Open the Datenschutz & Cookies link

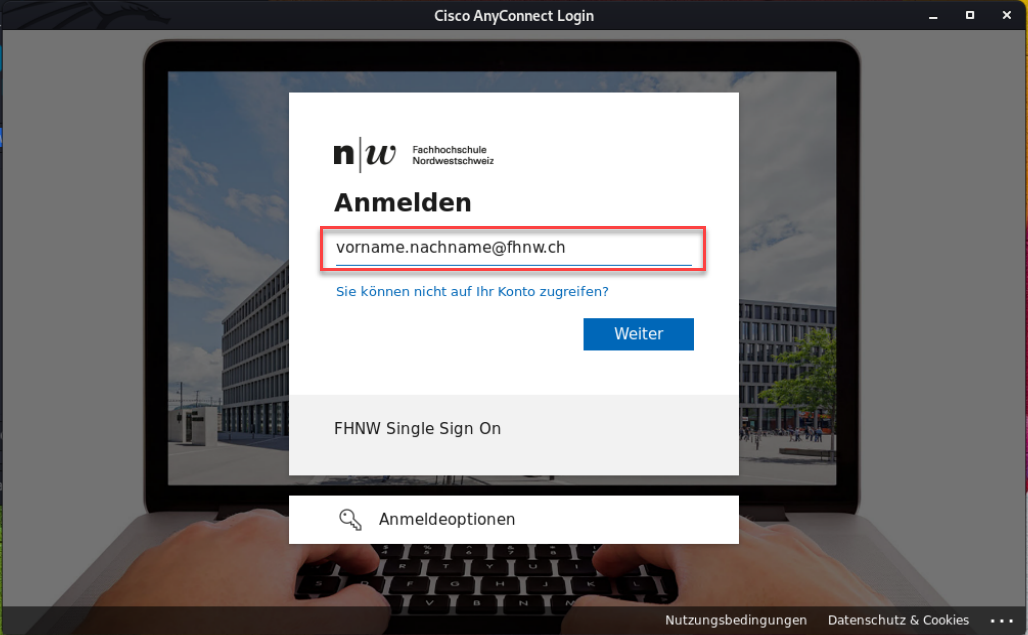pyautogui.click(x=898, y=620)
